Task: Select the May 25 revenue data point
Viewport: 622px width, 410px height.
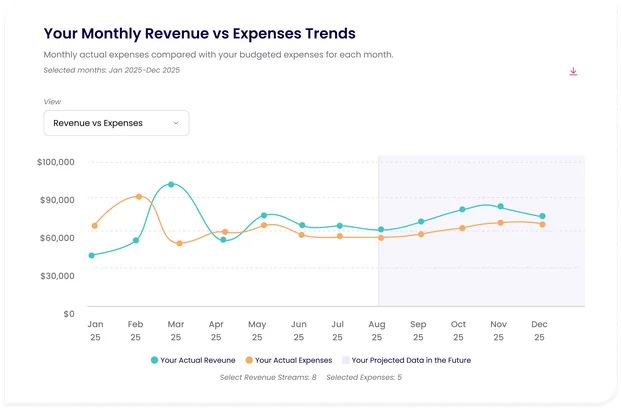Action: (x=264, y=215)
